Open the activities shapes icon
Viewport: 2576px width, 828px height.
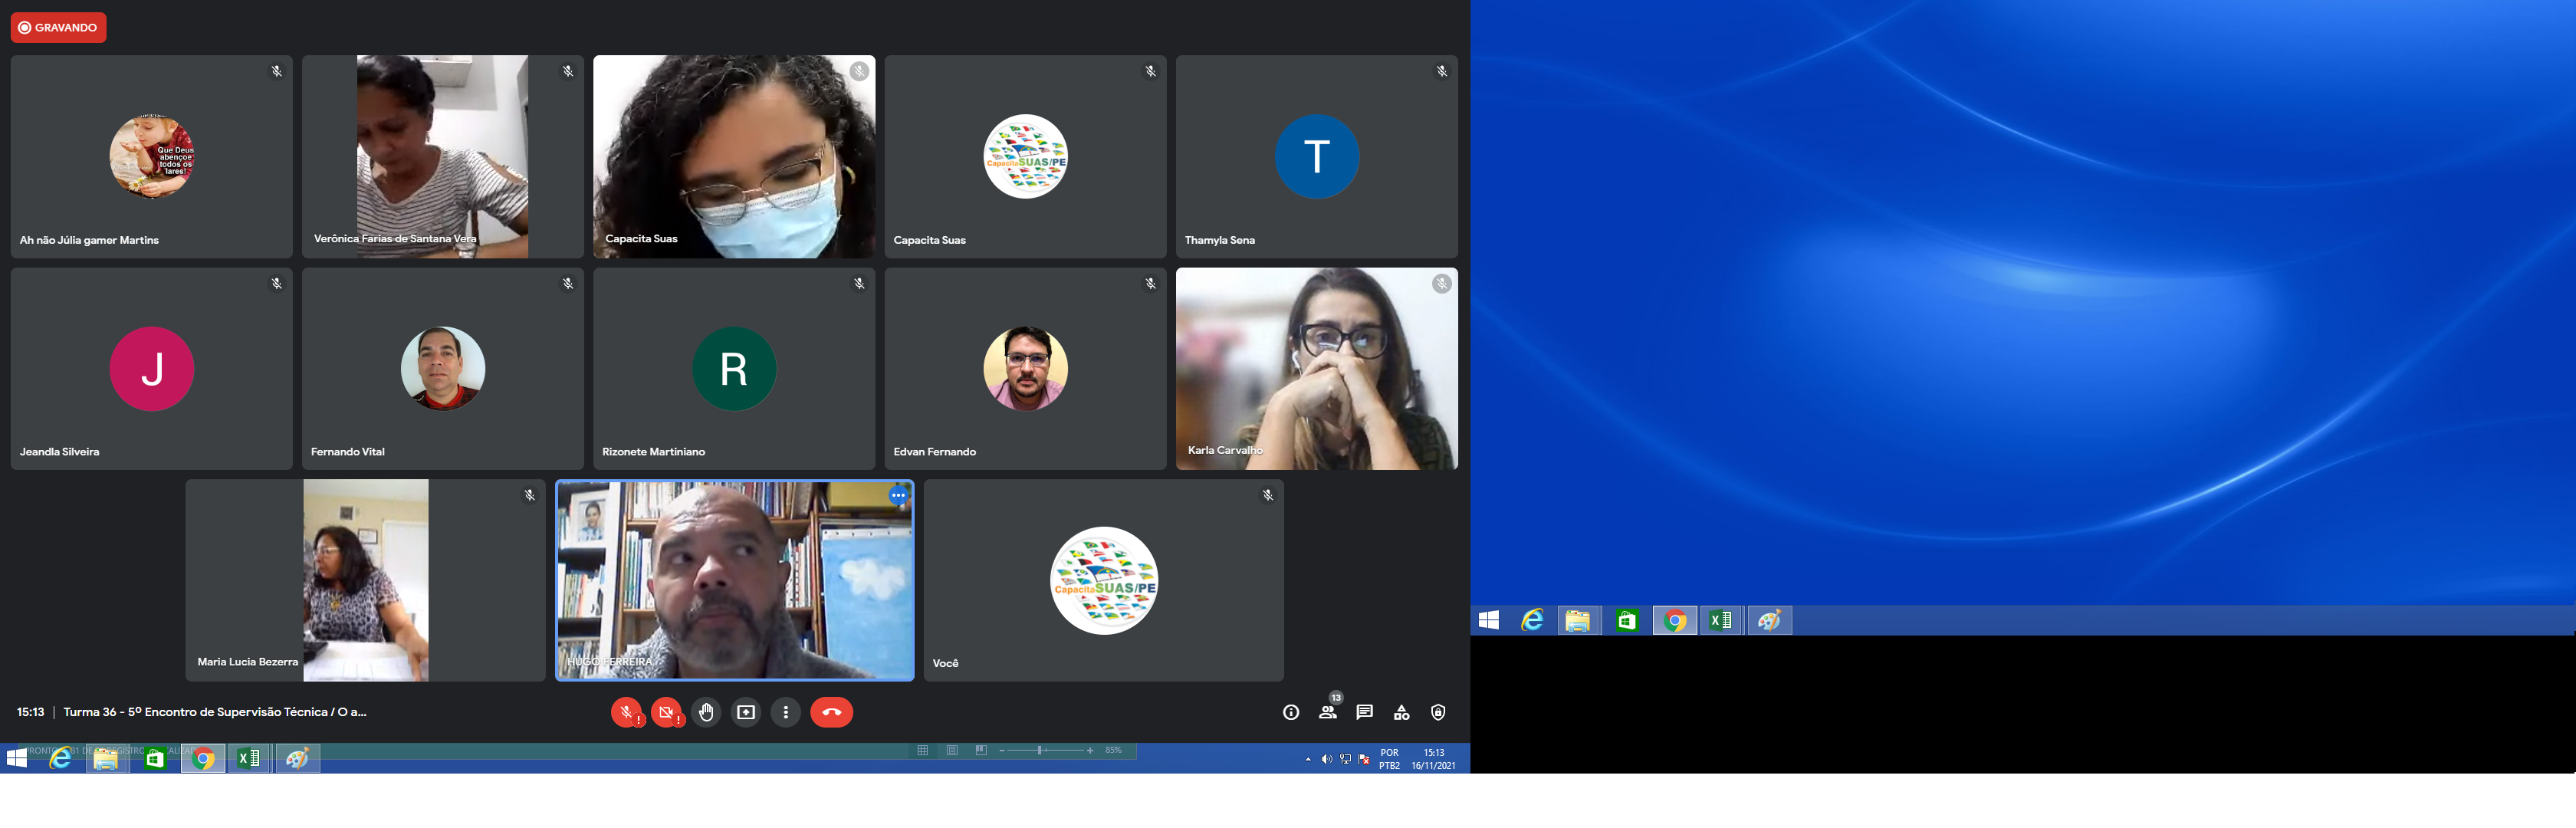[x=1401, y=712]
